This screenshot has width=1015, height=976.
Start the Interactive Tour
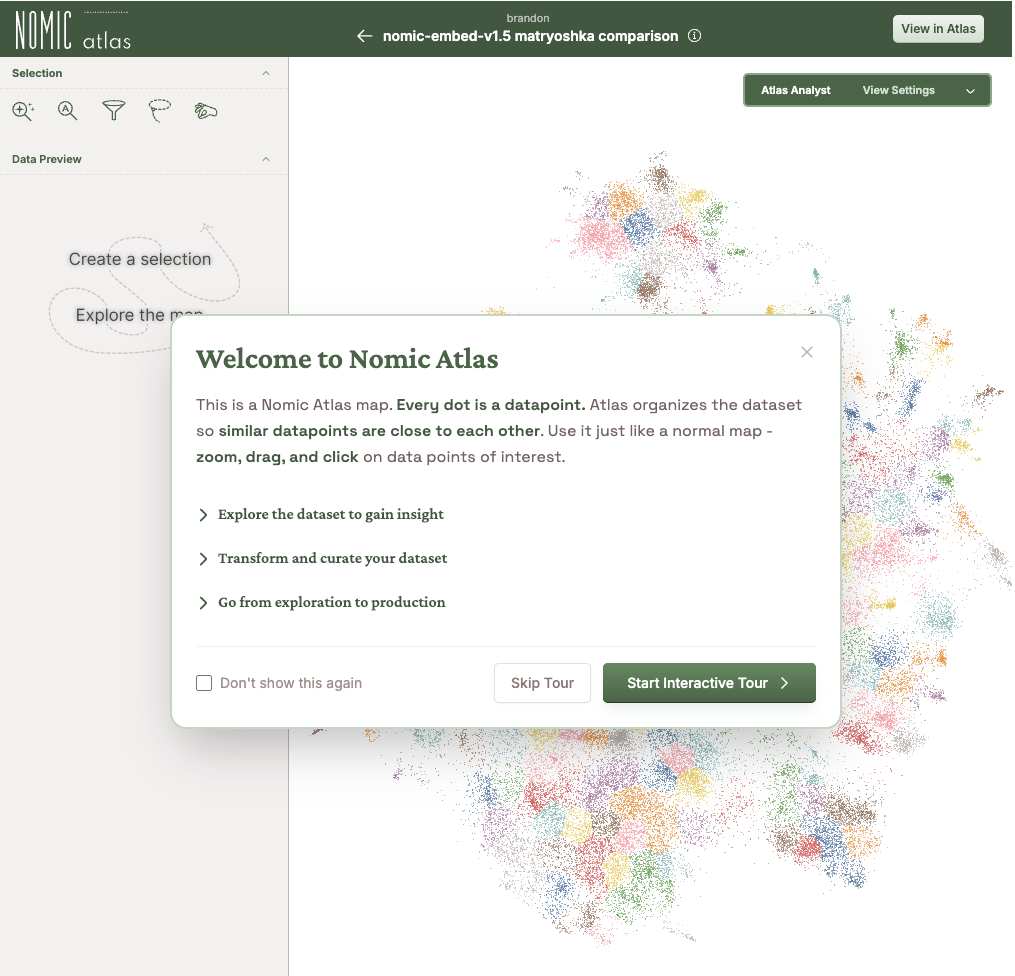709,683
